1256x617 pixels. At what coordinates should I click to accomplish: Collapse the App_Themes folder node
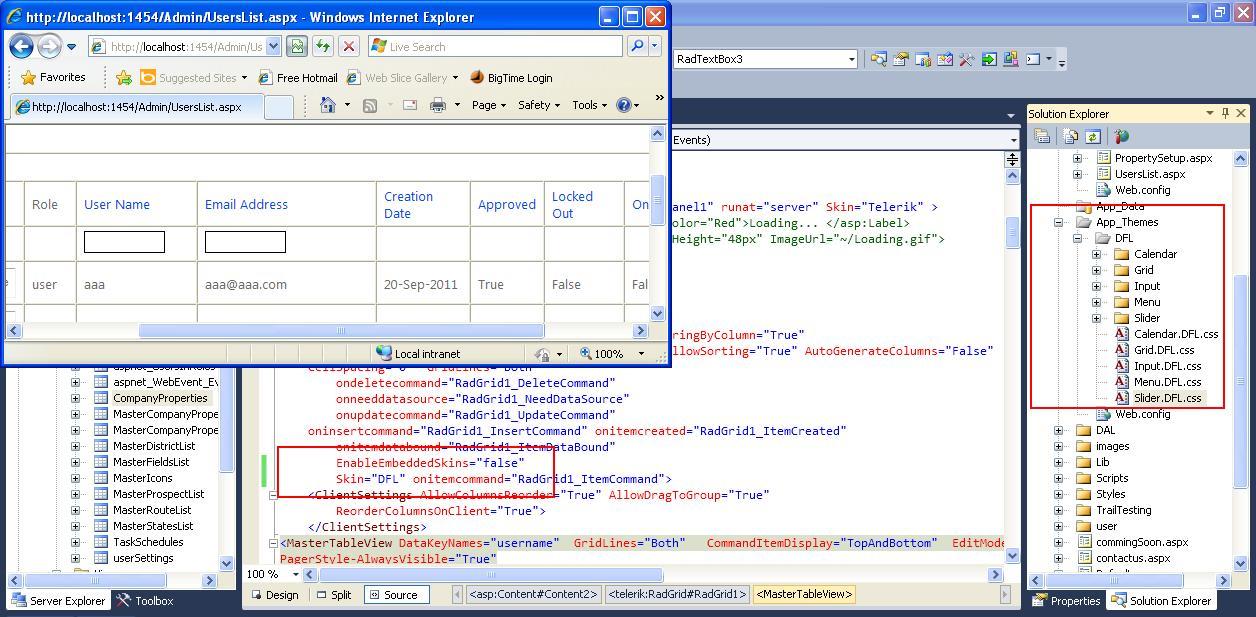pyautogui.click(x=1059, y=222)
